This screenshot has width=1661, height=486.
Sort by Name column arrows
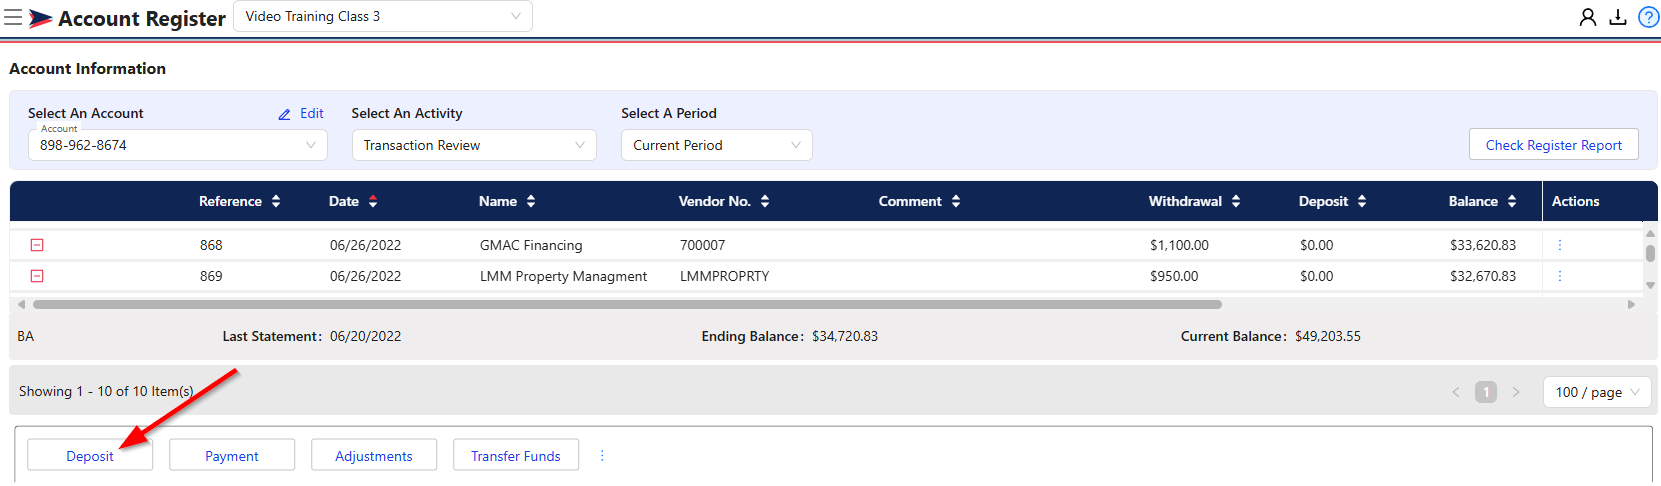[531, 201]
